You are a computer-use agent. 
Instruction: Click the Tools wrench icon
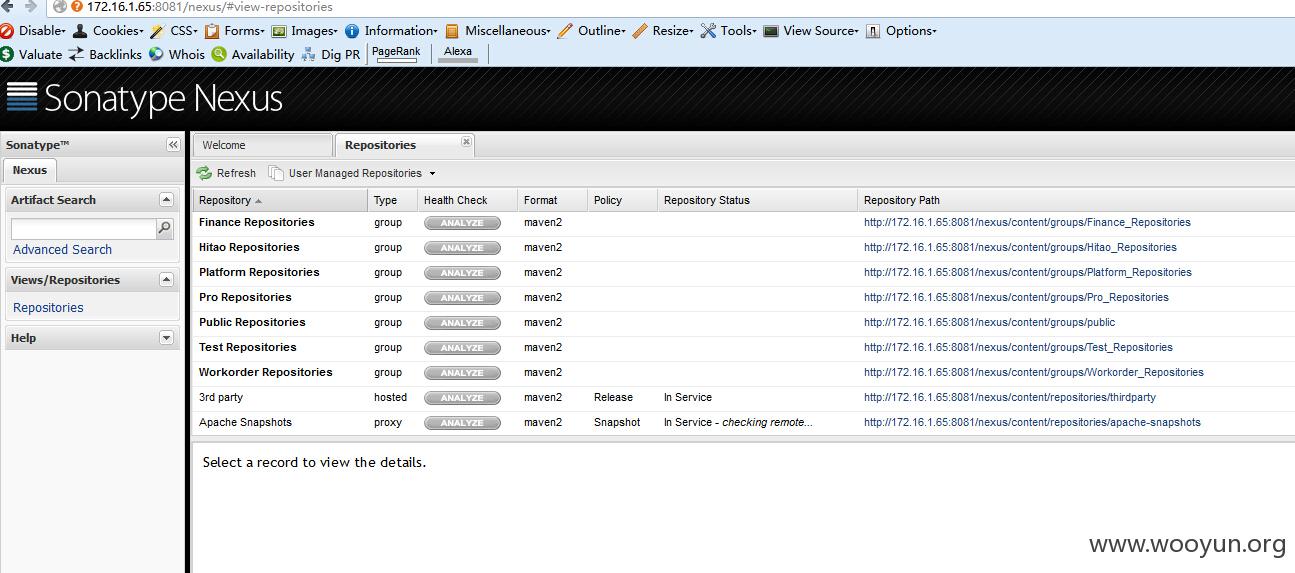click(708, 31)
